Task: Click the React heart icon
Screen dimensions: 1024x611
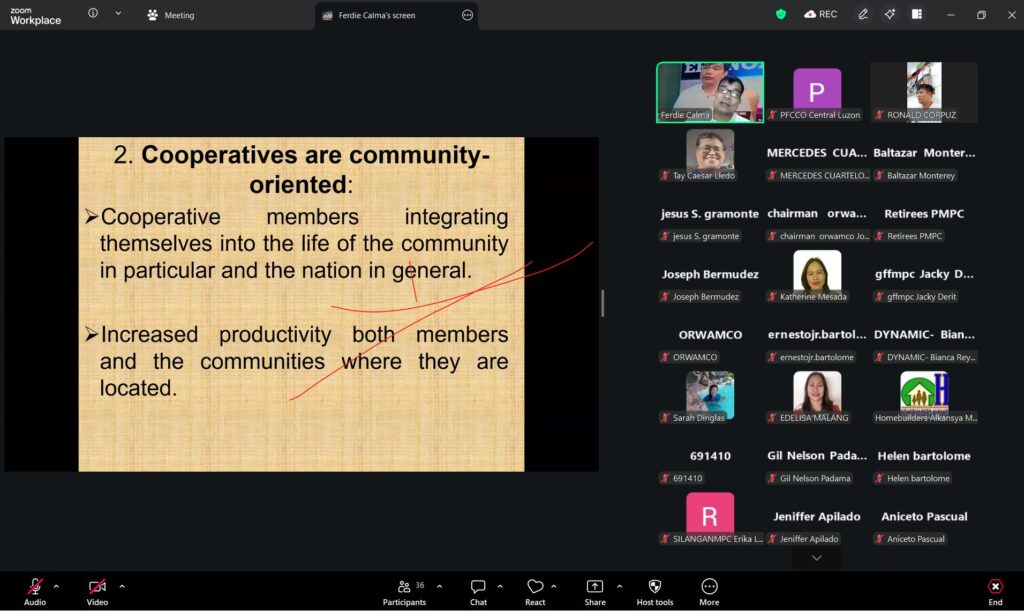Action: 535,587
